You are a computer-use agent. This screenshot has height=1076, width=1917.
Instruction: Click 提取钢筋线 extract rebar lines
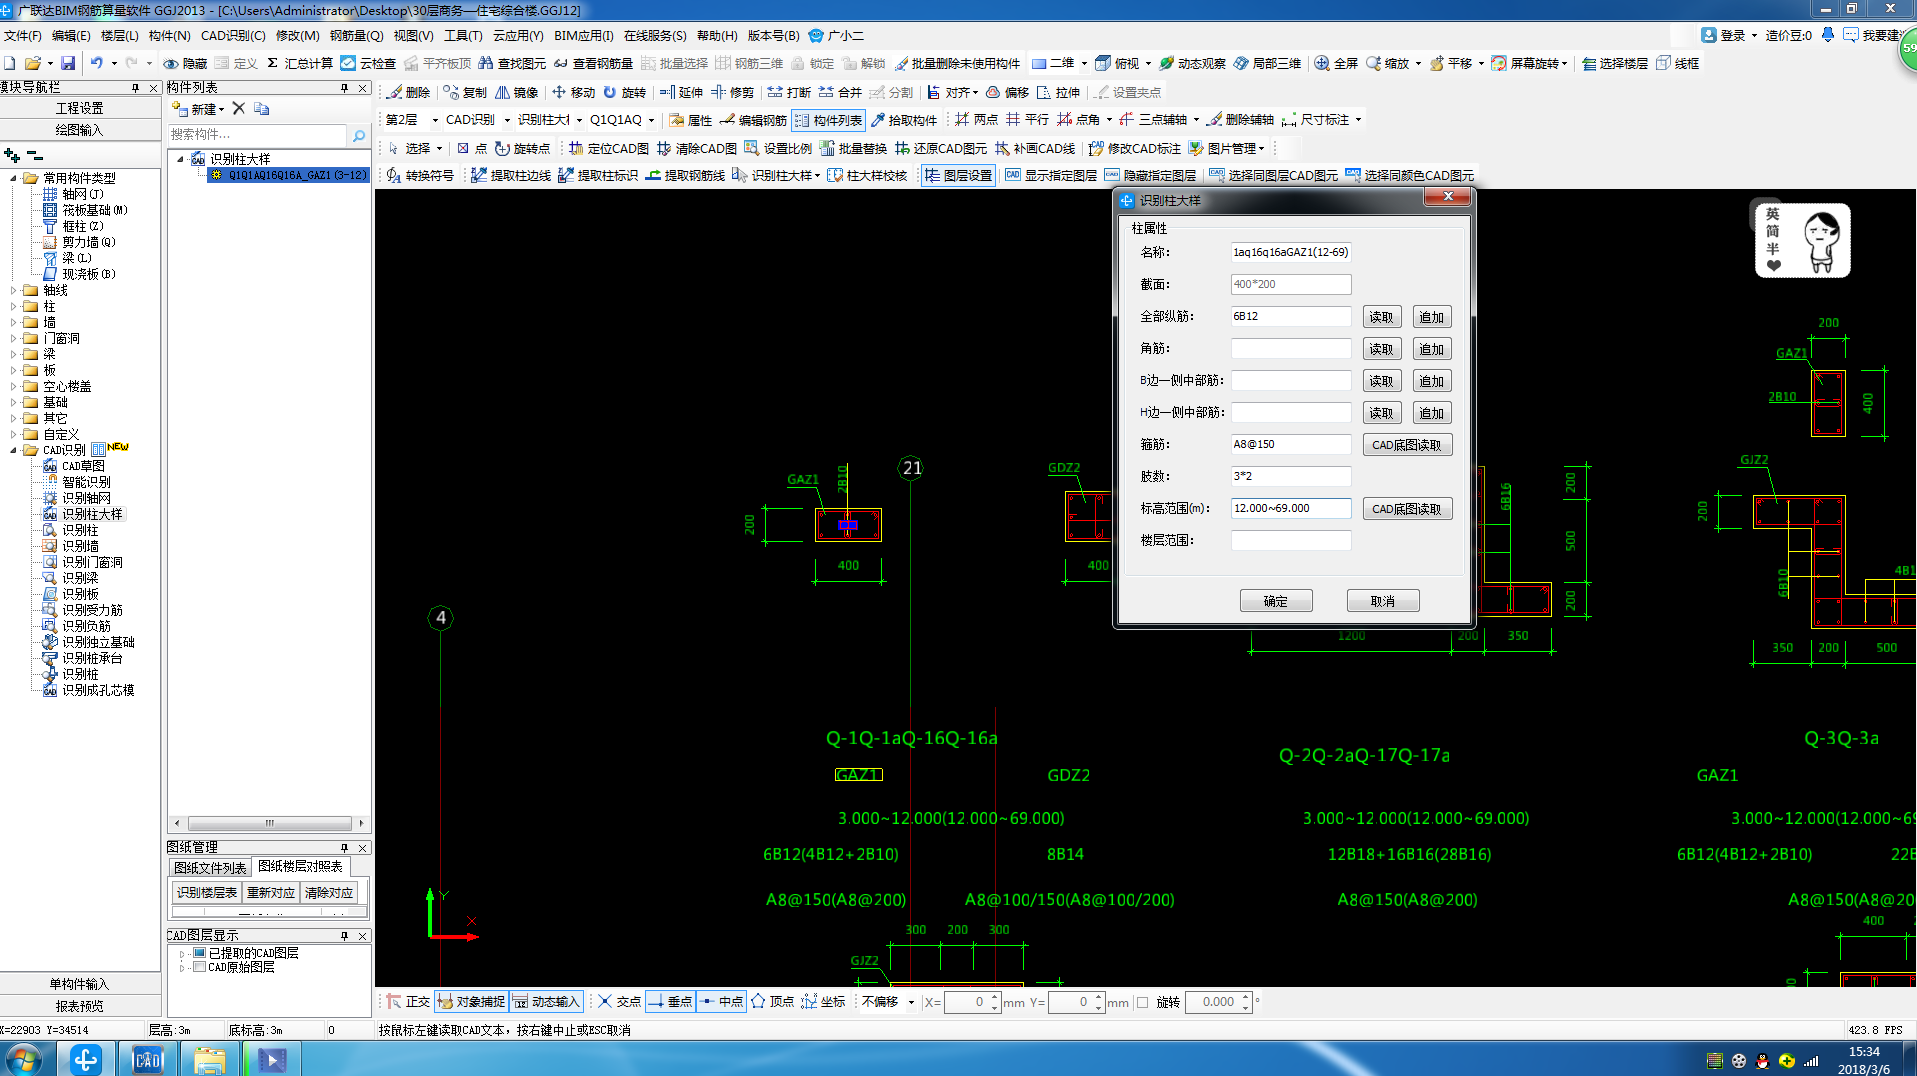tap(685, 175)
